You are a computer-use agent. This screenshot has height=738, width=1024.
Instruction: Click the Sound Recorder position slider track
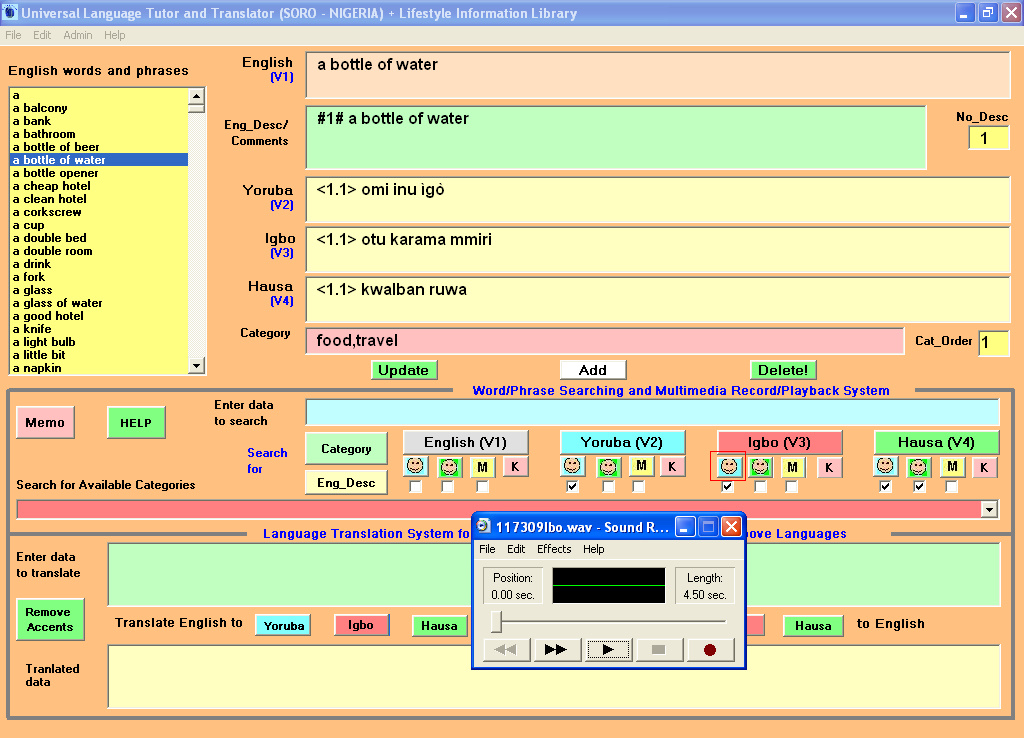610,622
